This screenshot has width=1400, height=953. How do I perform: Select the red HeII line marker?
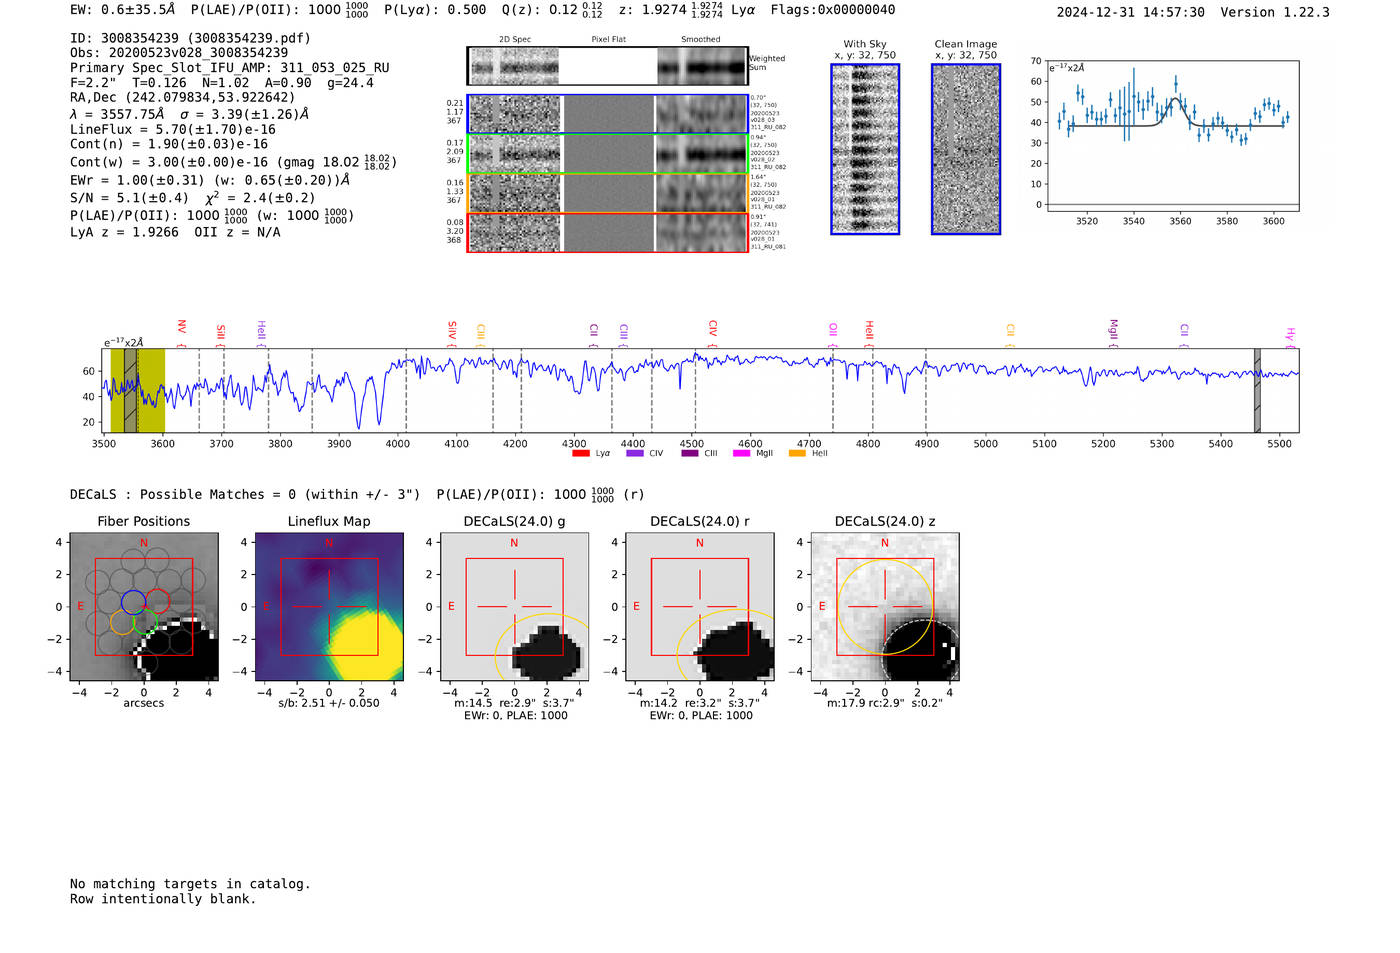click(869, 331)
